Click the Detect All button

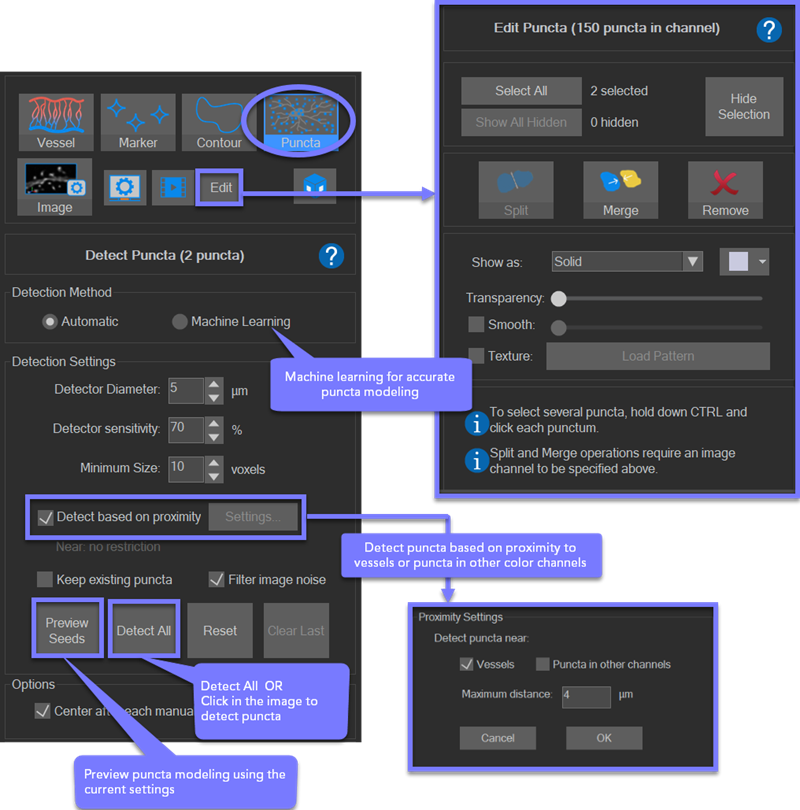pyautogui.click(x=143, y=630)
